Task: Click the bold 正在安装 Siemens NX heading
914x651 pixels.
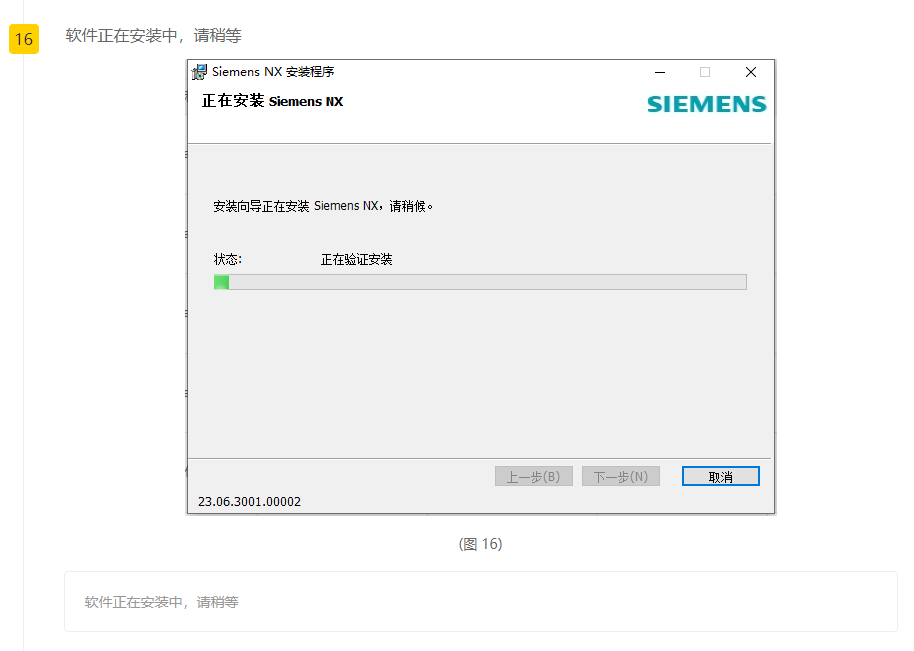Action: point(272,101)
